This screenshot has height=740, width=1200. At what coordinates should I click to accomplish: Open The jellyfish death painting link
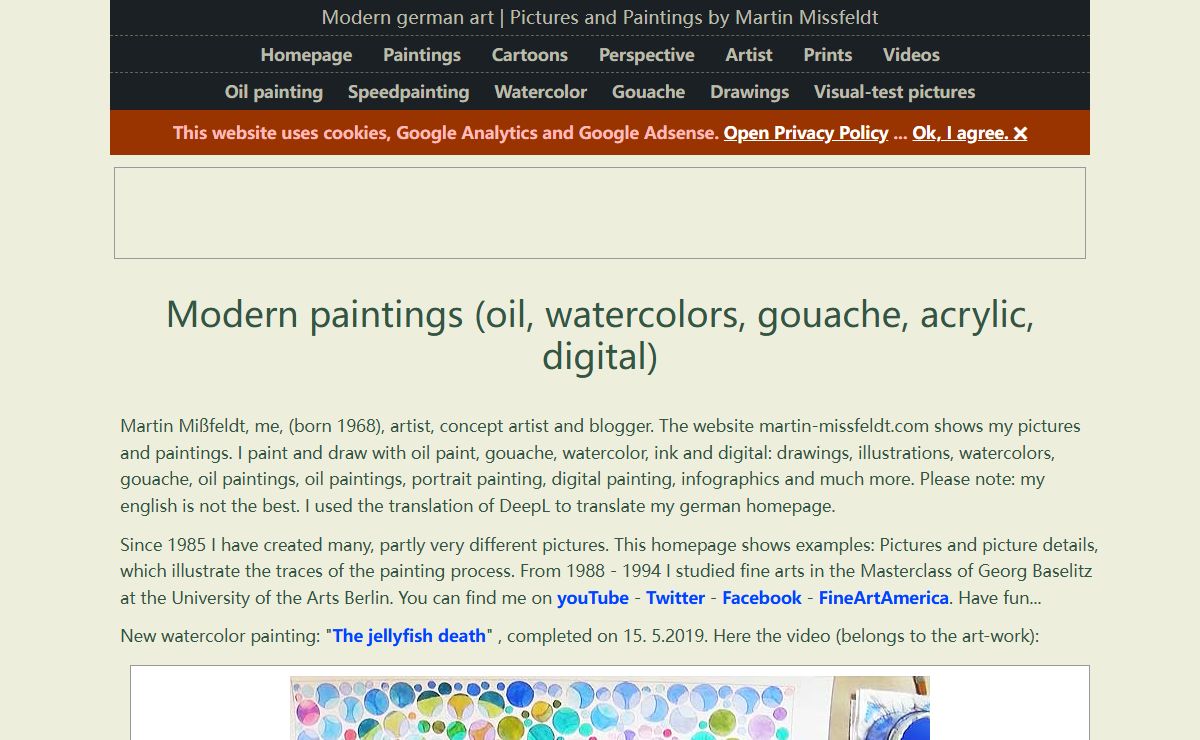[x=410, y=636]
